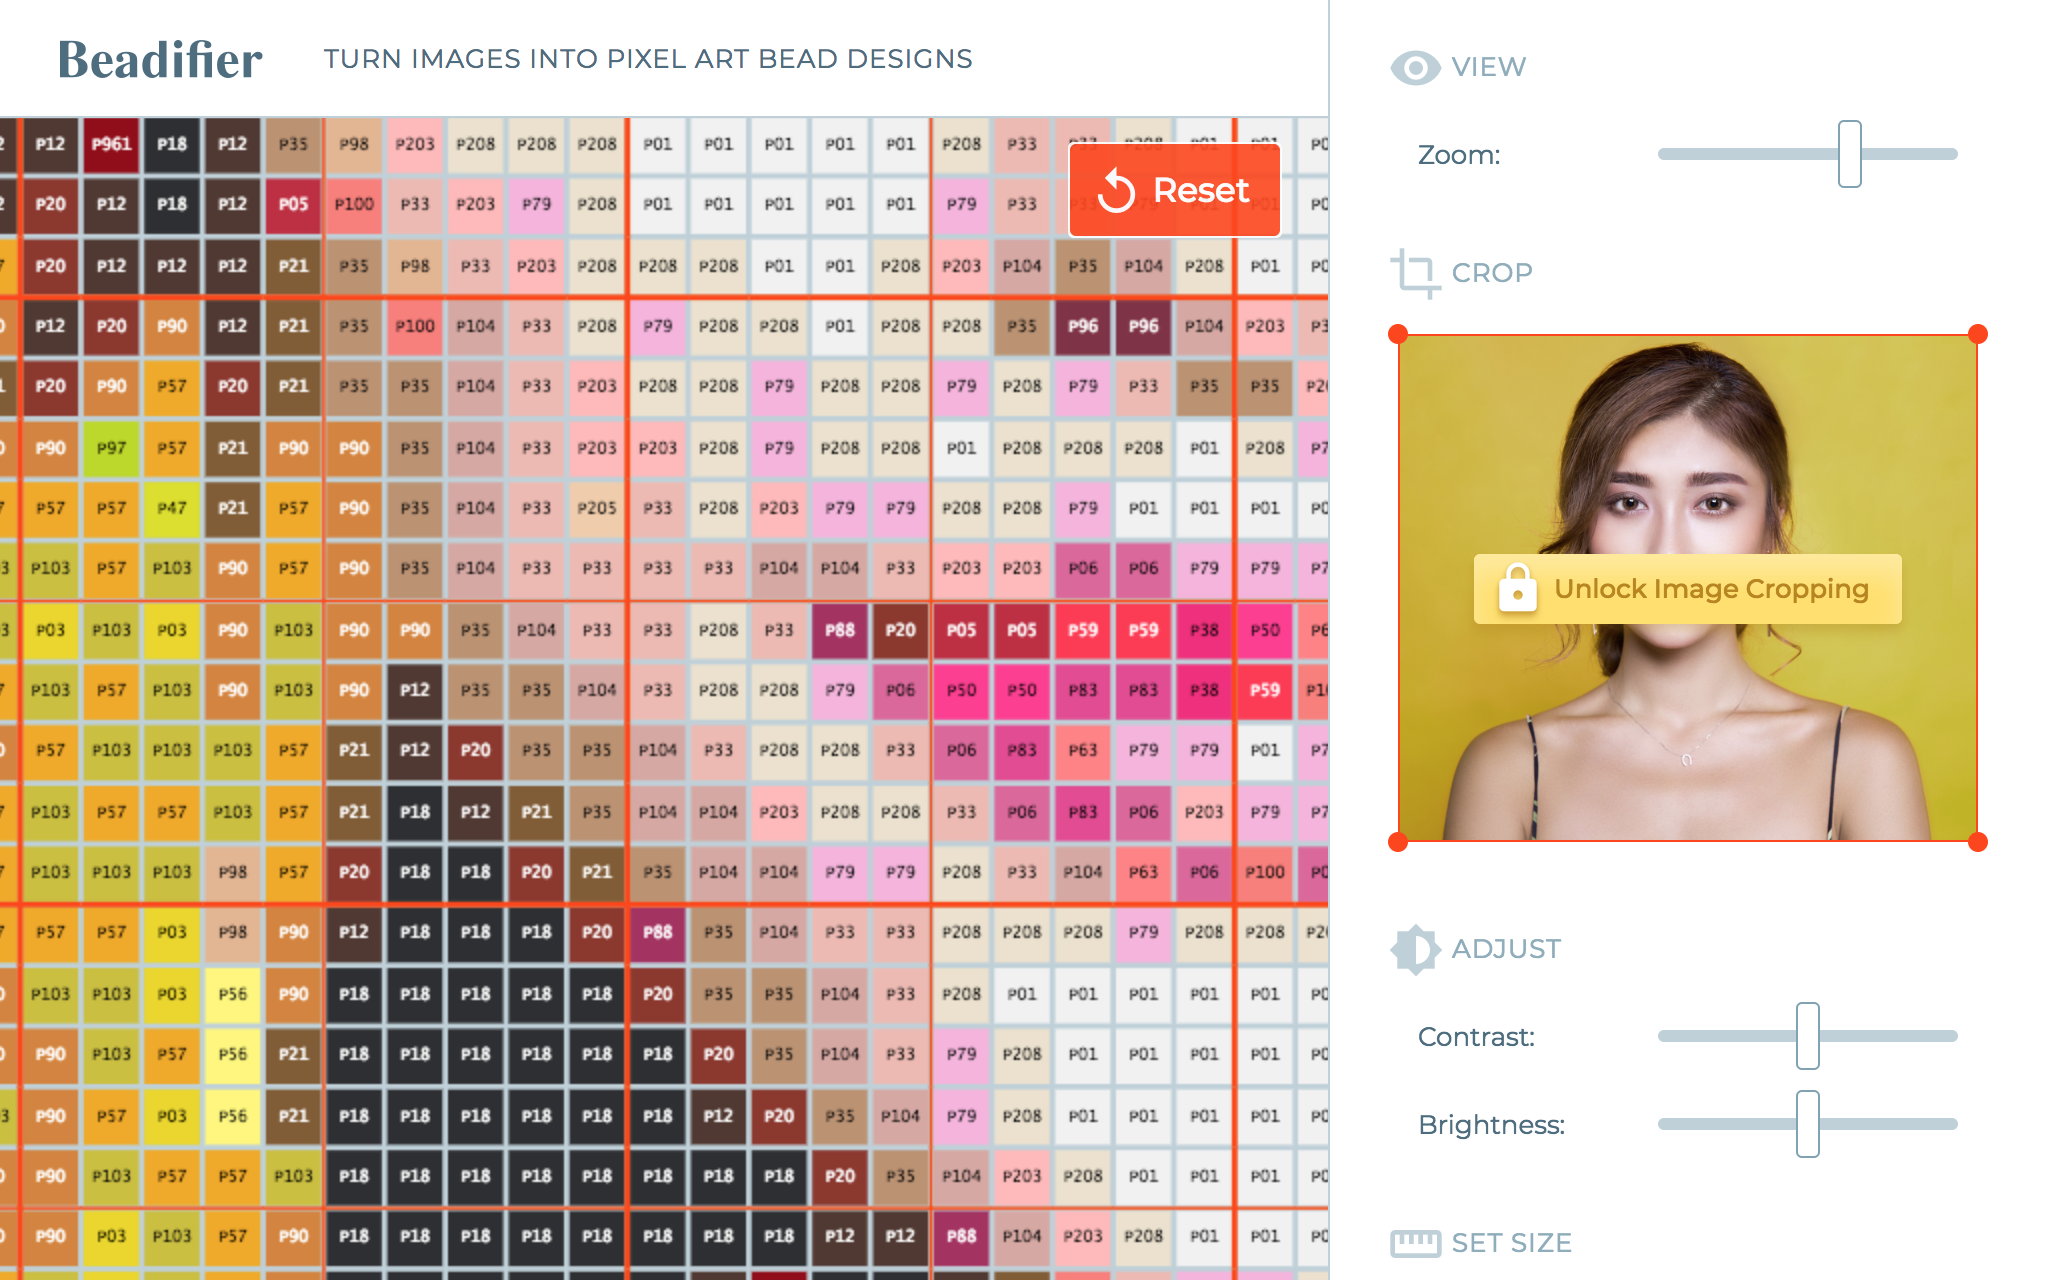
Task: Click the Zoom slider handle
Action: point(1849,154)
